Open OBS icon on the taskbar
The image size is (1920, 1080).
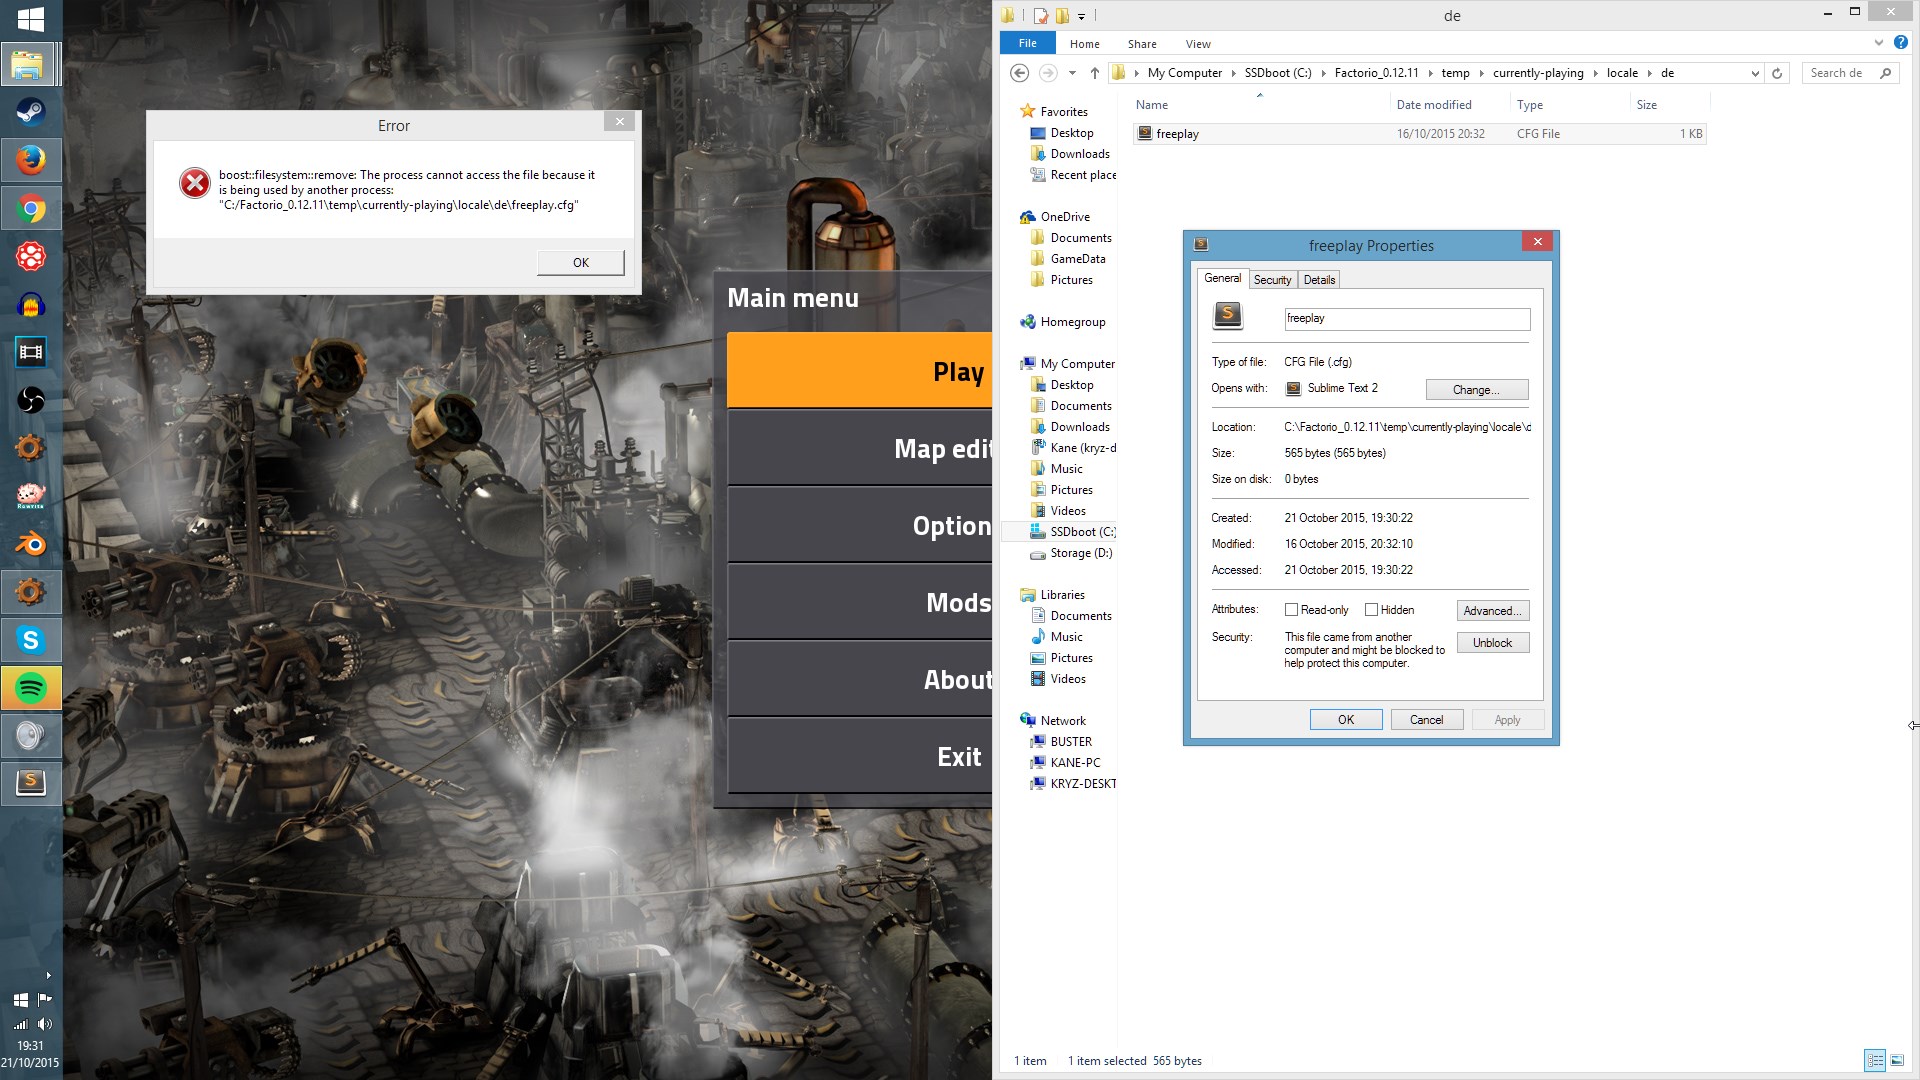click(30, 400)
